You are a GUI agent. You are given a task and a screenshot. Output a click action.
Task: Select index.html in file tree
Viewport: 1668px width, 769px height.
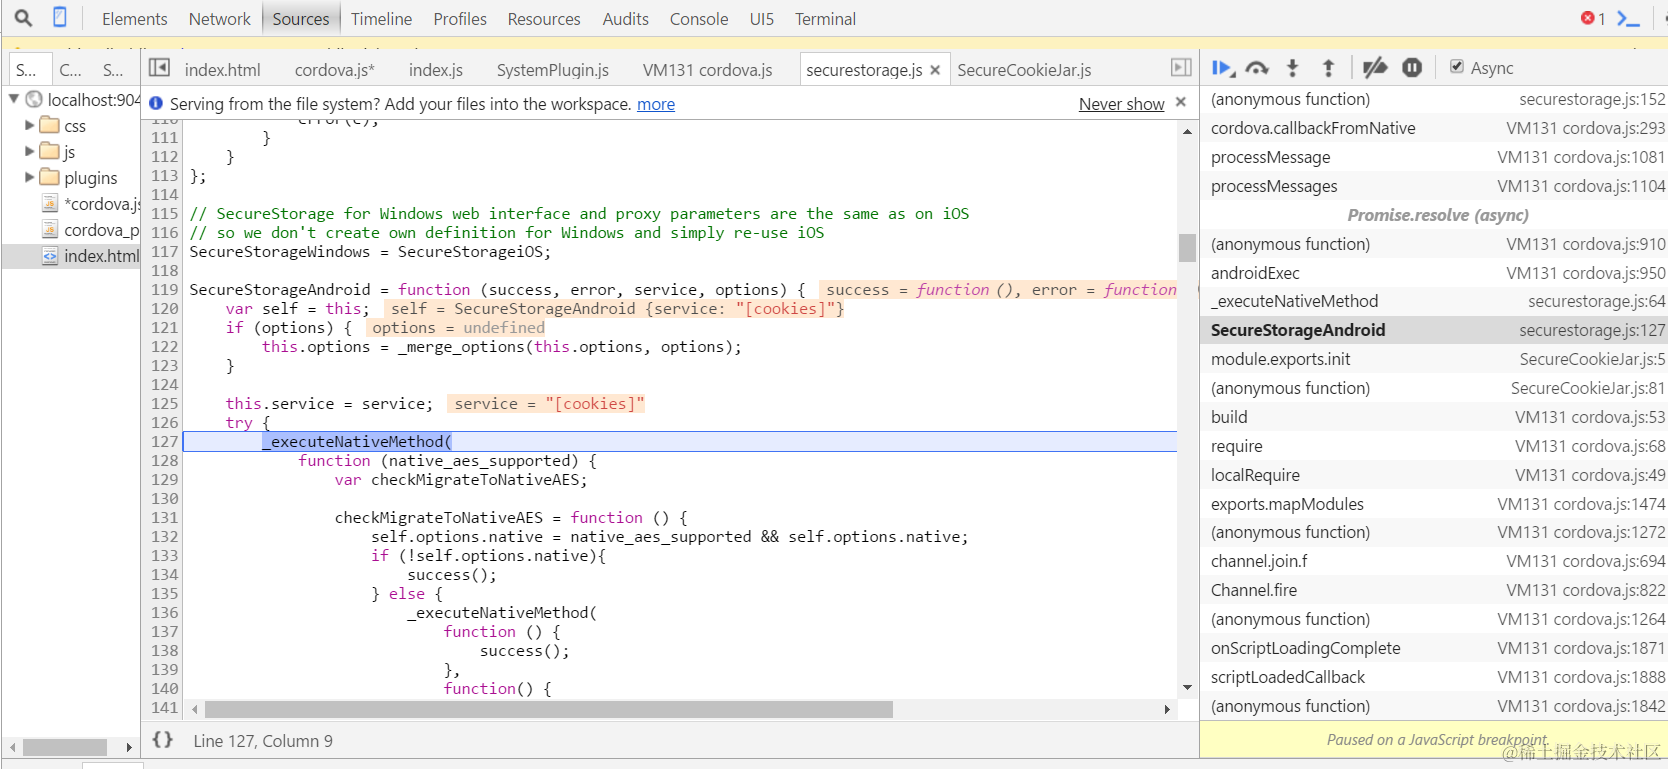point(72,256)
